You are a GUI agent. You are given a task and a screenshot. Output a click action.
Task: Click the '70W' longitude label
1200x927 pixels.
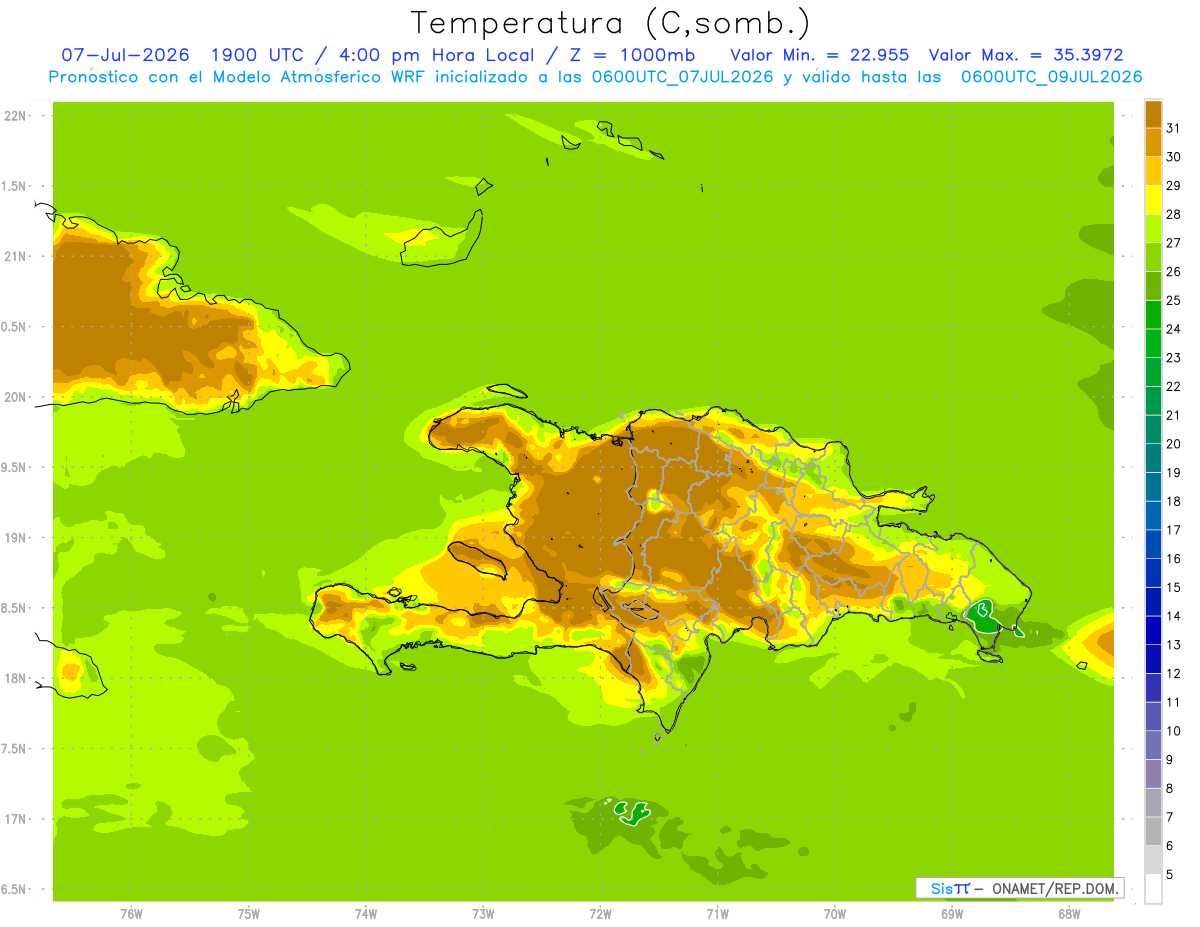coord(835,914)
